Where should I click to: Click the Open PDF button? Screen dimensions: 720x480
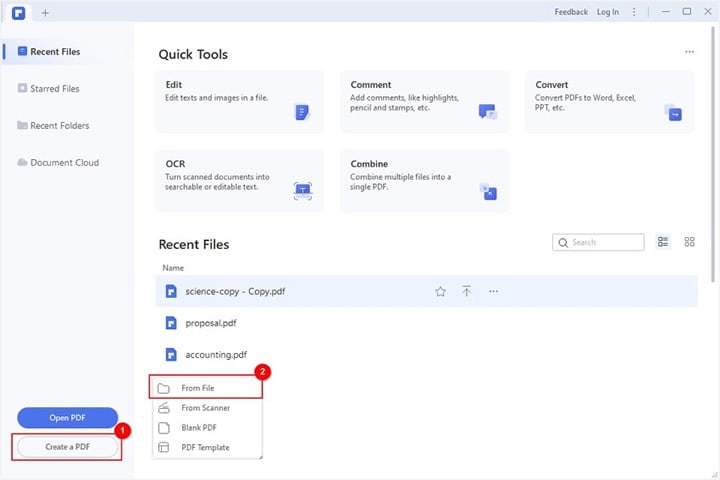(x=67, y=418)
